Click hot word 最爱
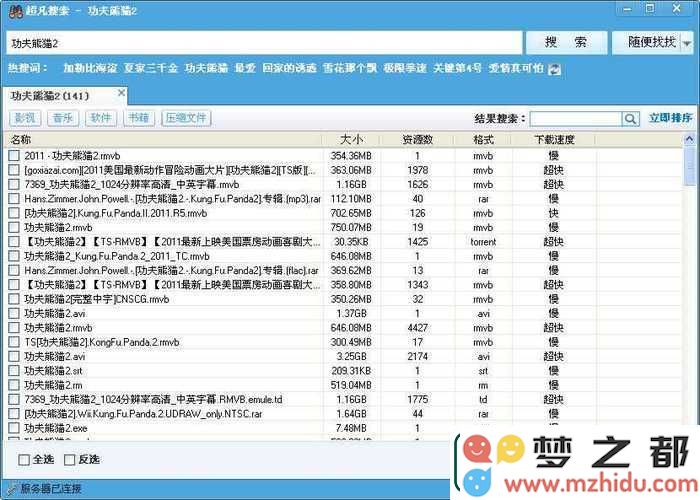This screenshot has height=500, width=700. (x=245, y=68)
